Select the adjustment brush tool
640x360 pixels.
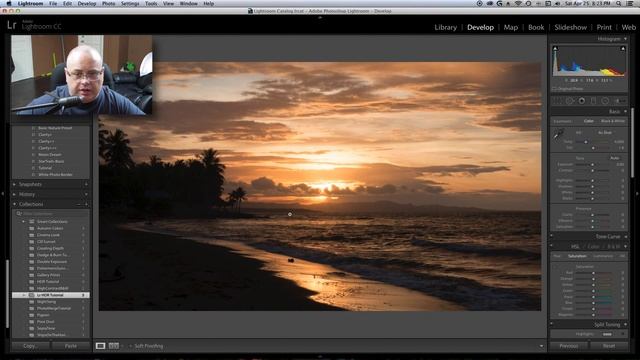tap(619, 101)
